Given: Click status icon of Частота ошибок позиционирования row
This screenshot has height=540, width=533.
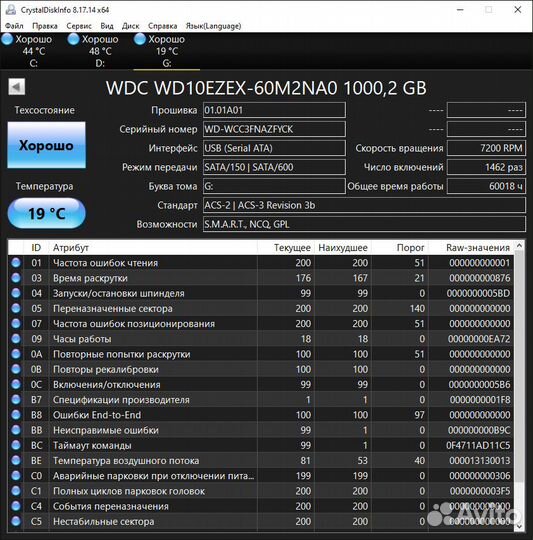Looking at the screenshot, I should pos(16,323).
